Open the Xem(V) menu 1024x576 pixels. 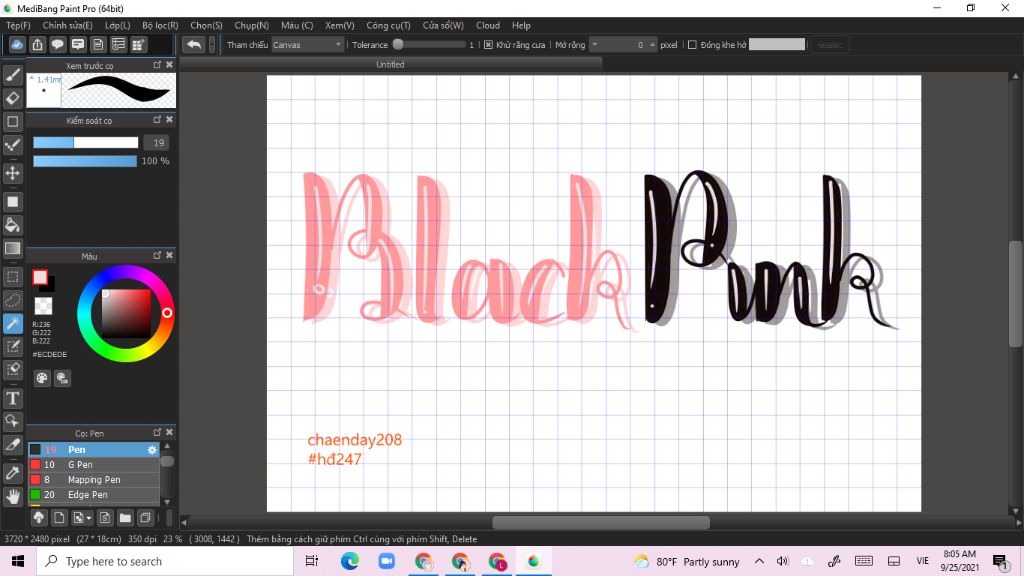point(340,25)
